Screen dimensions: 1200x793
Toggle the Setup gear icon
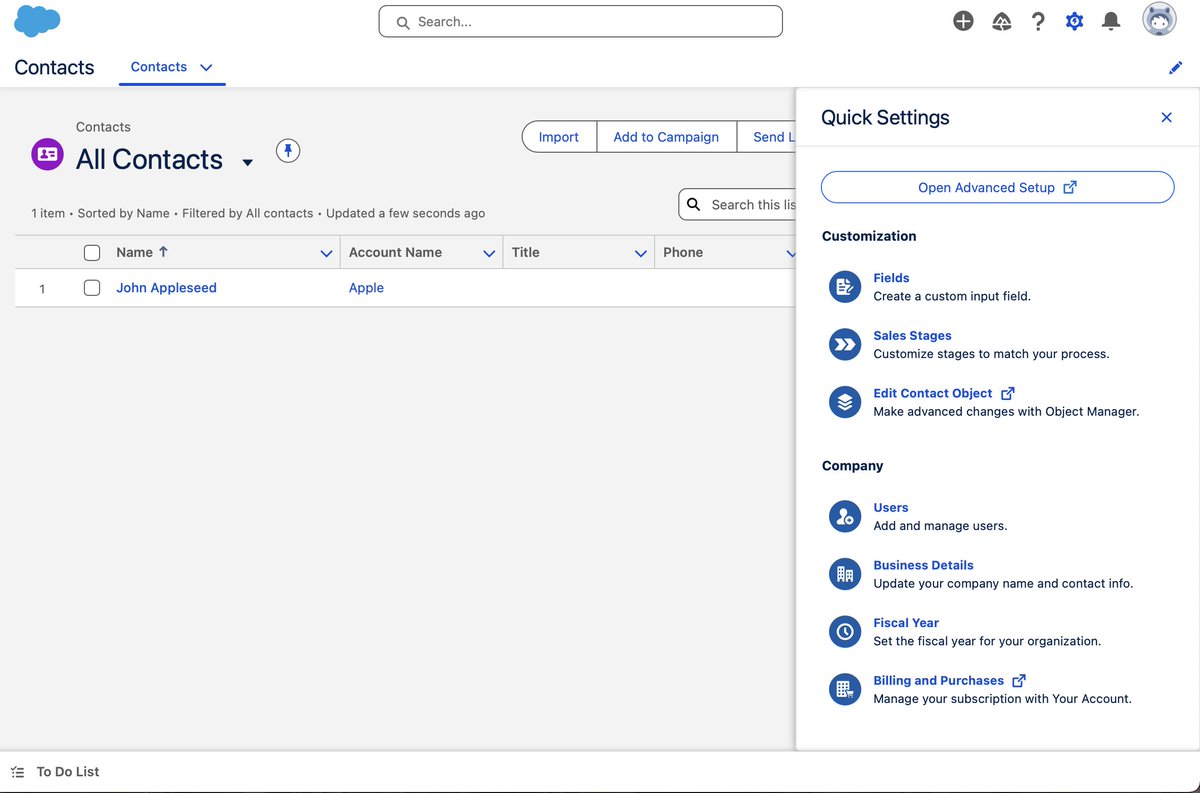click(1074, 21)
